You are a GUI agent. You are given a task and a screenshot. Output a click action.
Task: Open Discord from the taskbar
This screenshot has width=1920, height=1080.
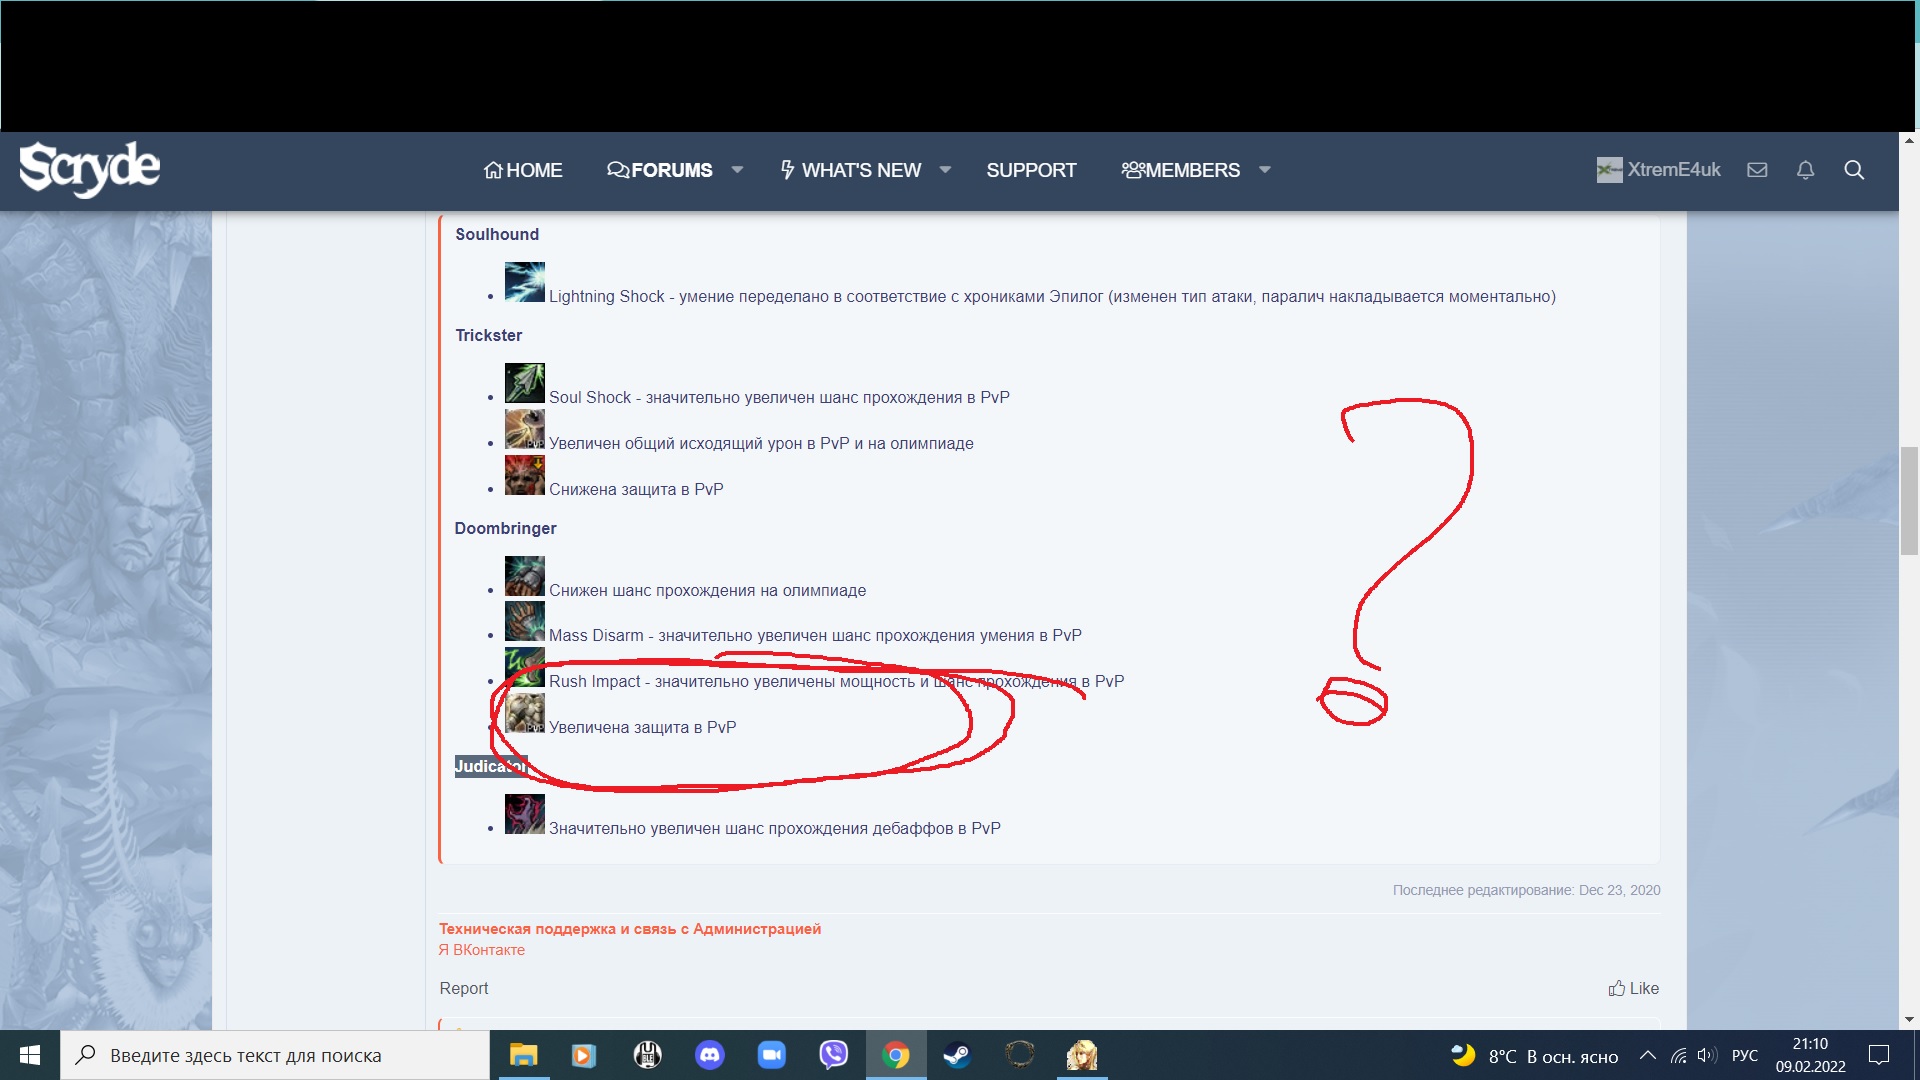tap(709, 1055)
